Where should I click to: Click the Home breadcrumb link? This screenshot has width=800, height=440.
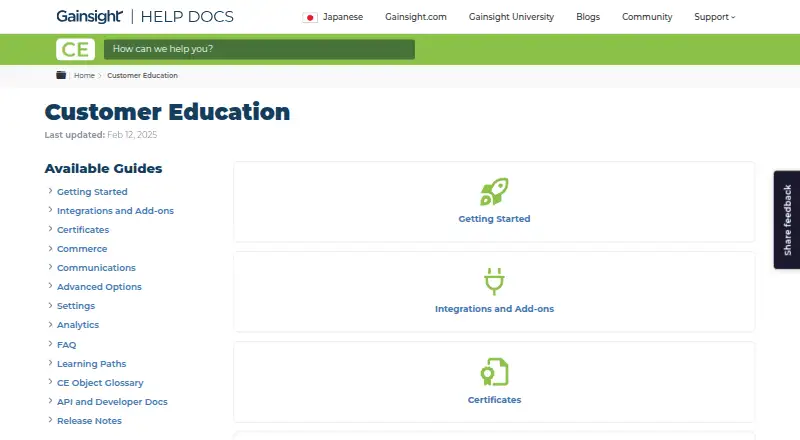tap(84, 76)
